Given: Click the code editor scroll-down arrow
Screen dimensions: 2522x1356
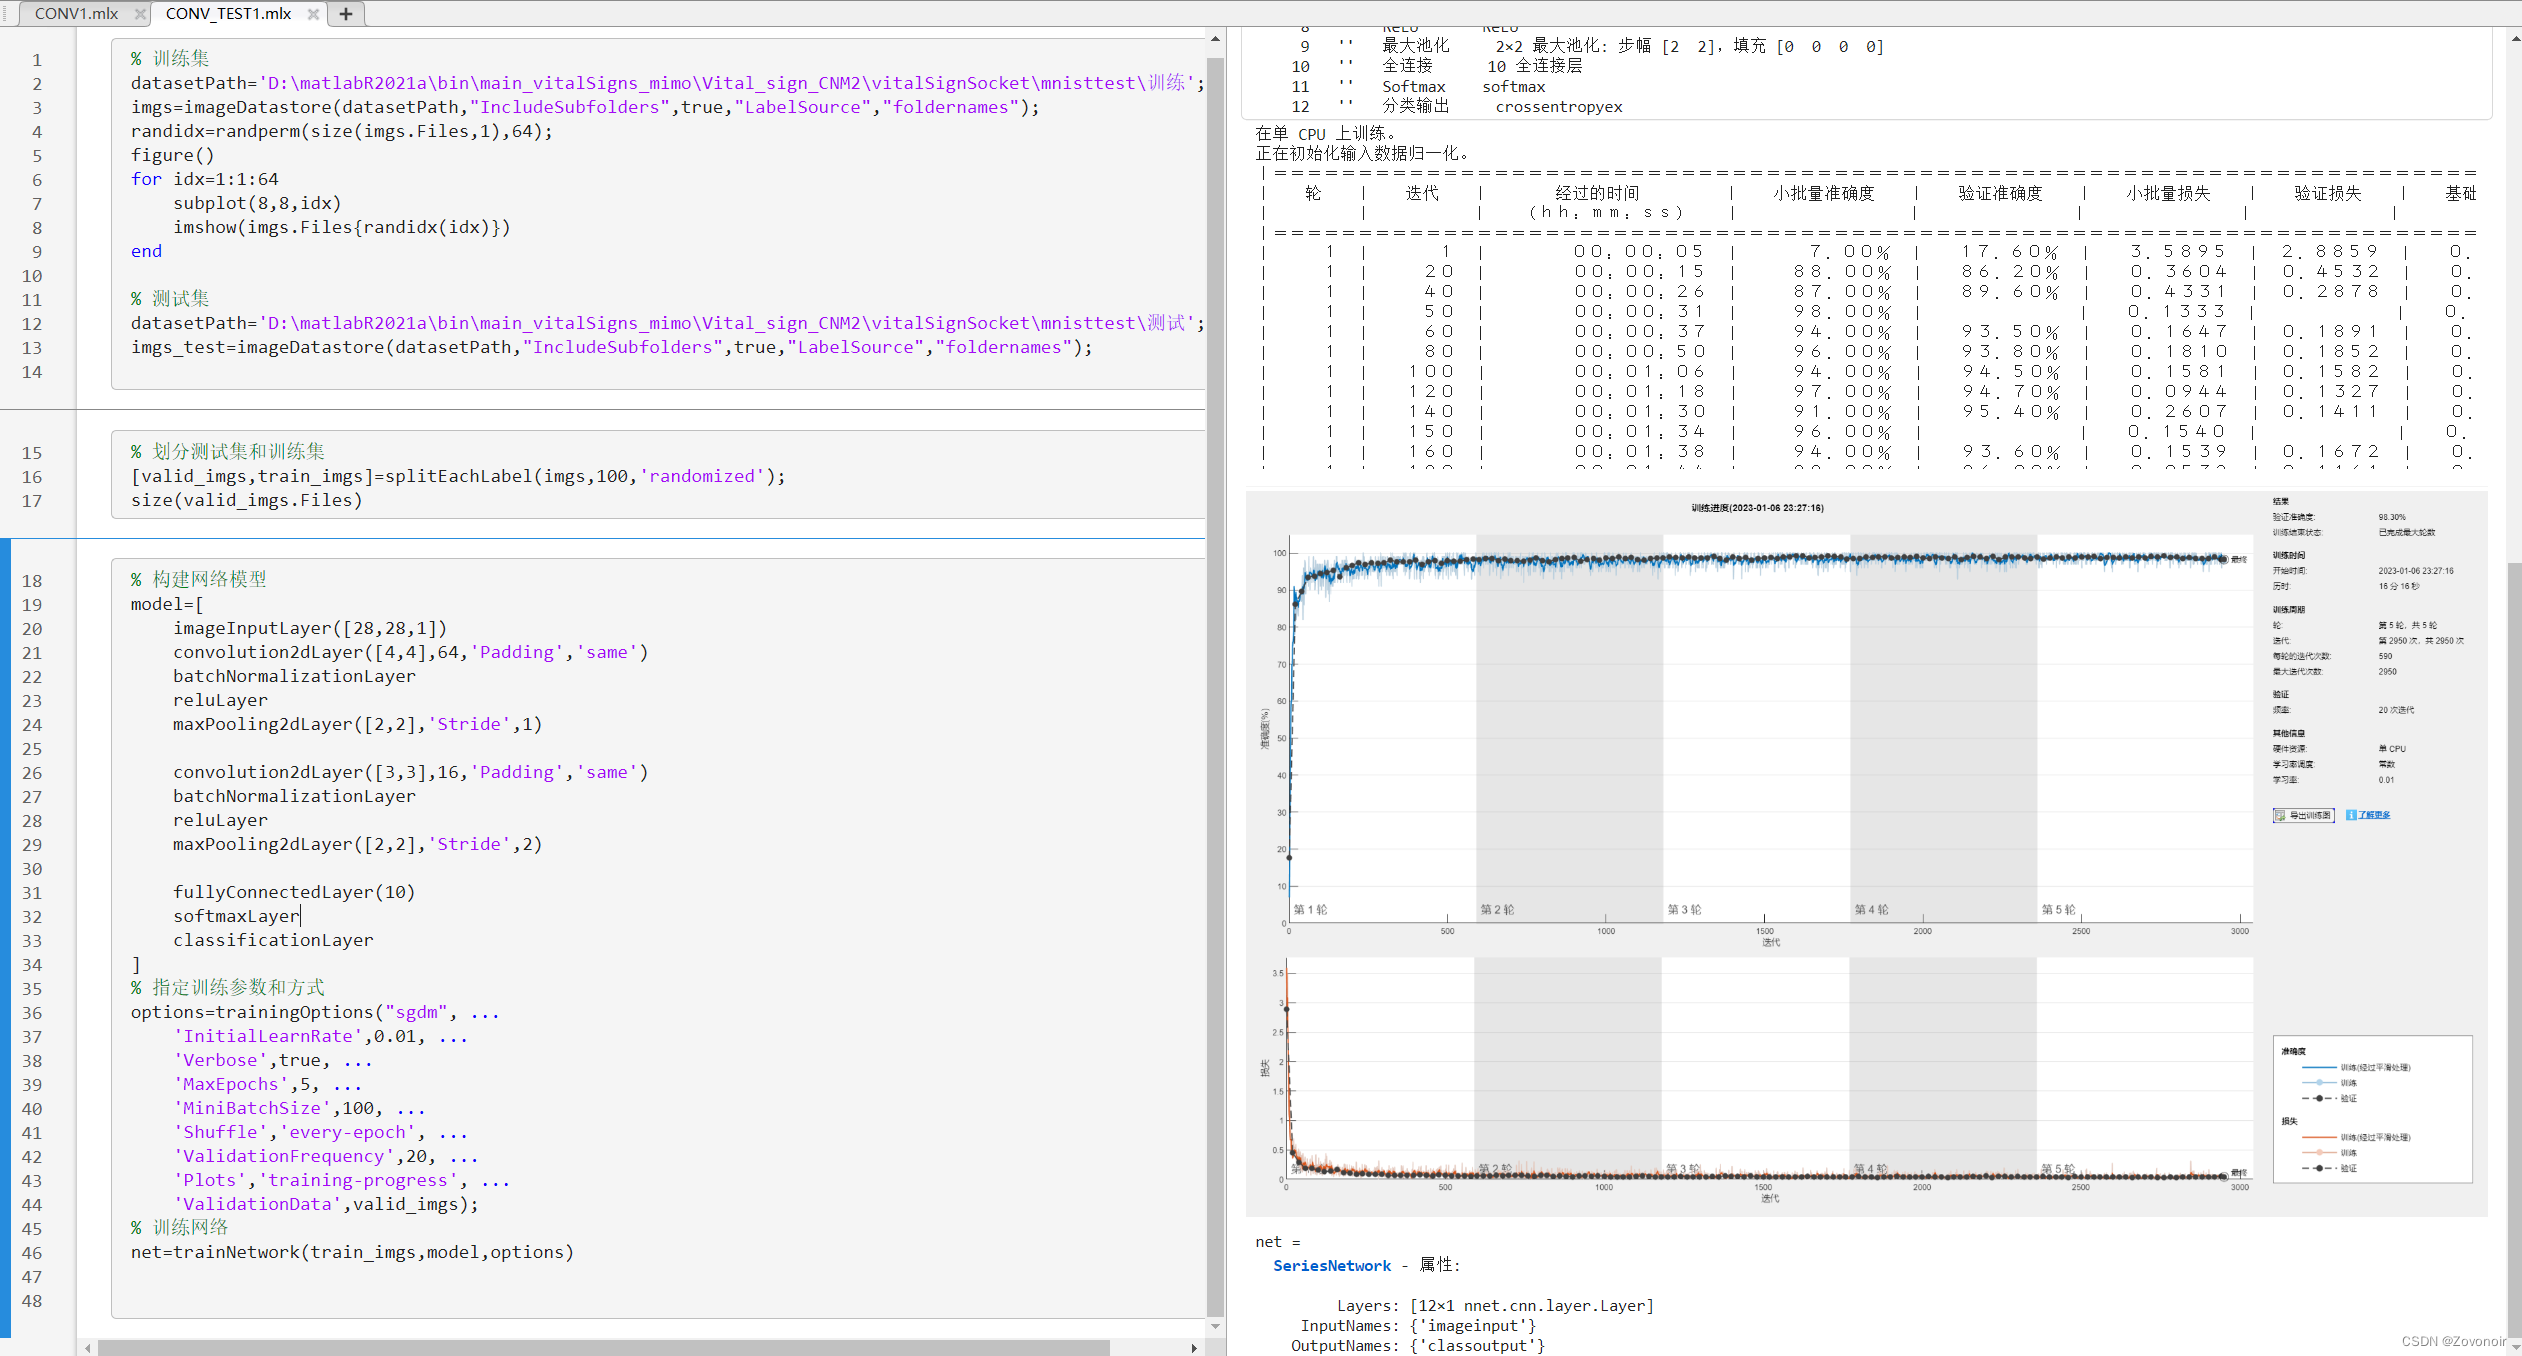Looking at the screenshot, I should 1215,1326.
